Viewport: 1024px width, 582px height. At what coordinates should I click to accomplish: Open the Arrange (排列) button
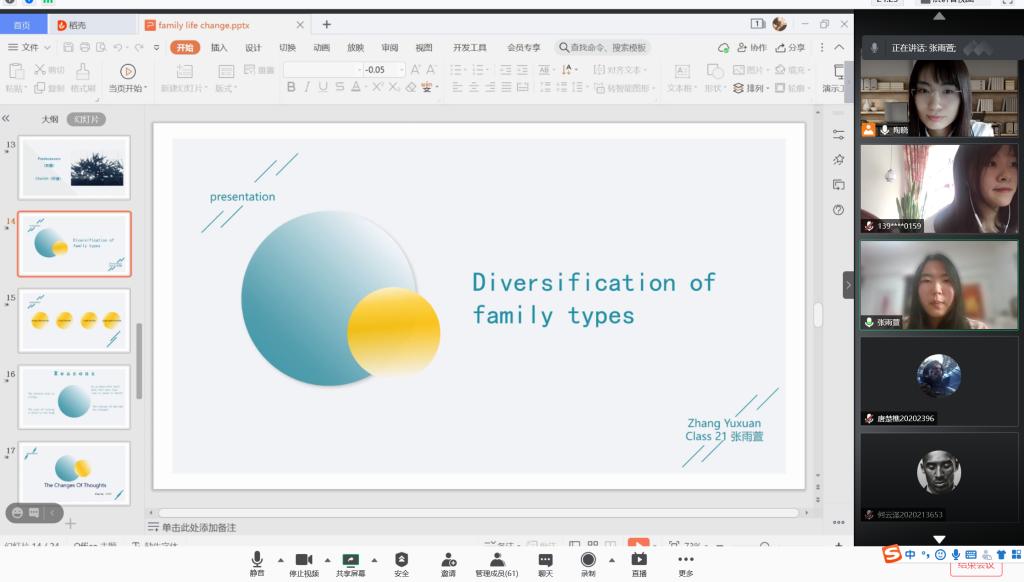[751, 88]
